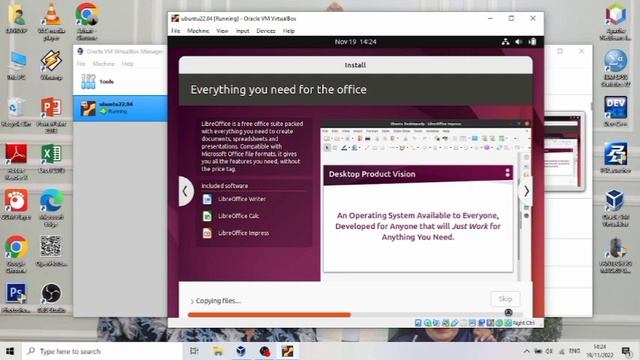The height and width of the screenshot is (360, 640).
Task: Switch to ubuntu22.04 VM taskbar icon
Action: point(288,351)
